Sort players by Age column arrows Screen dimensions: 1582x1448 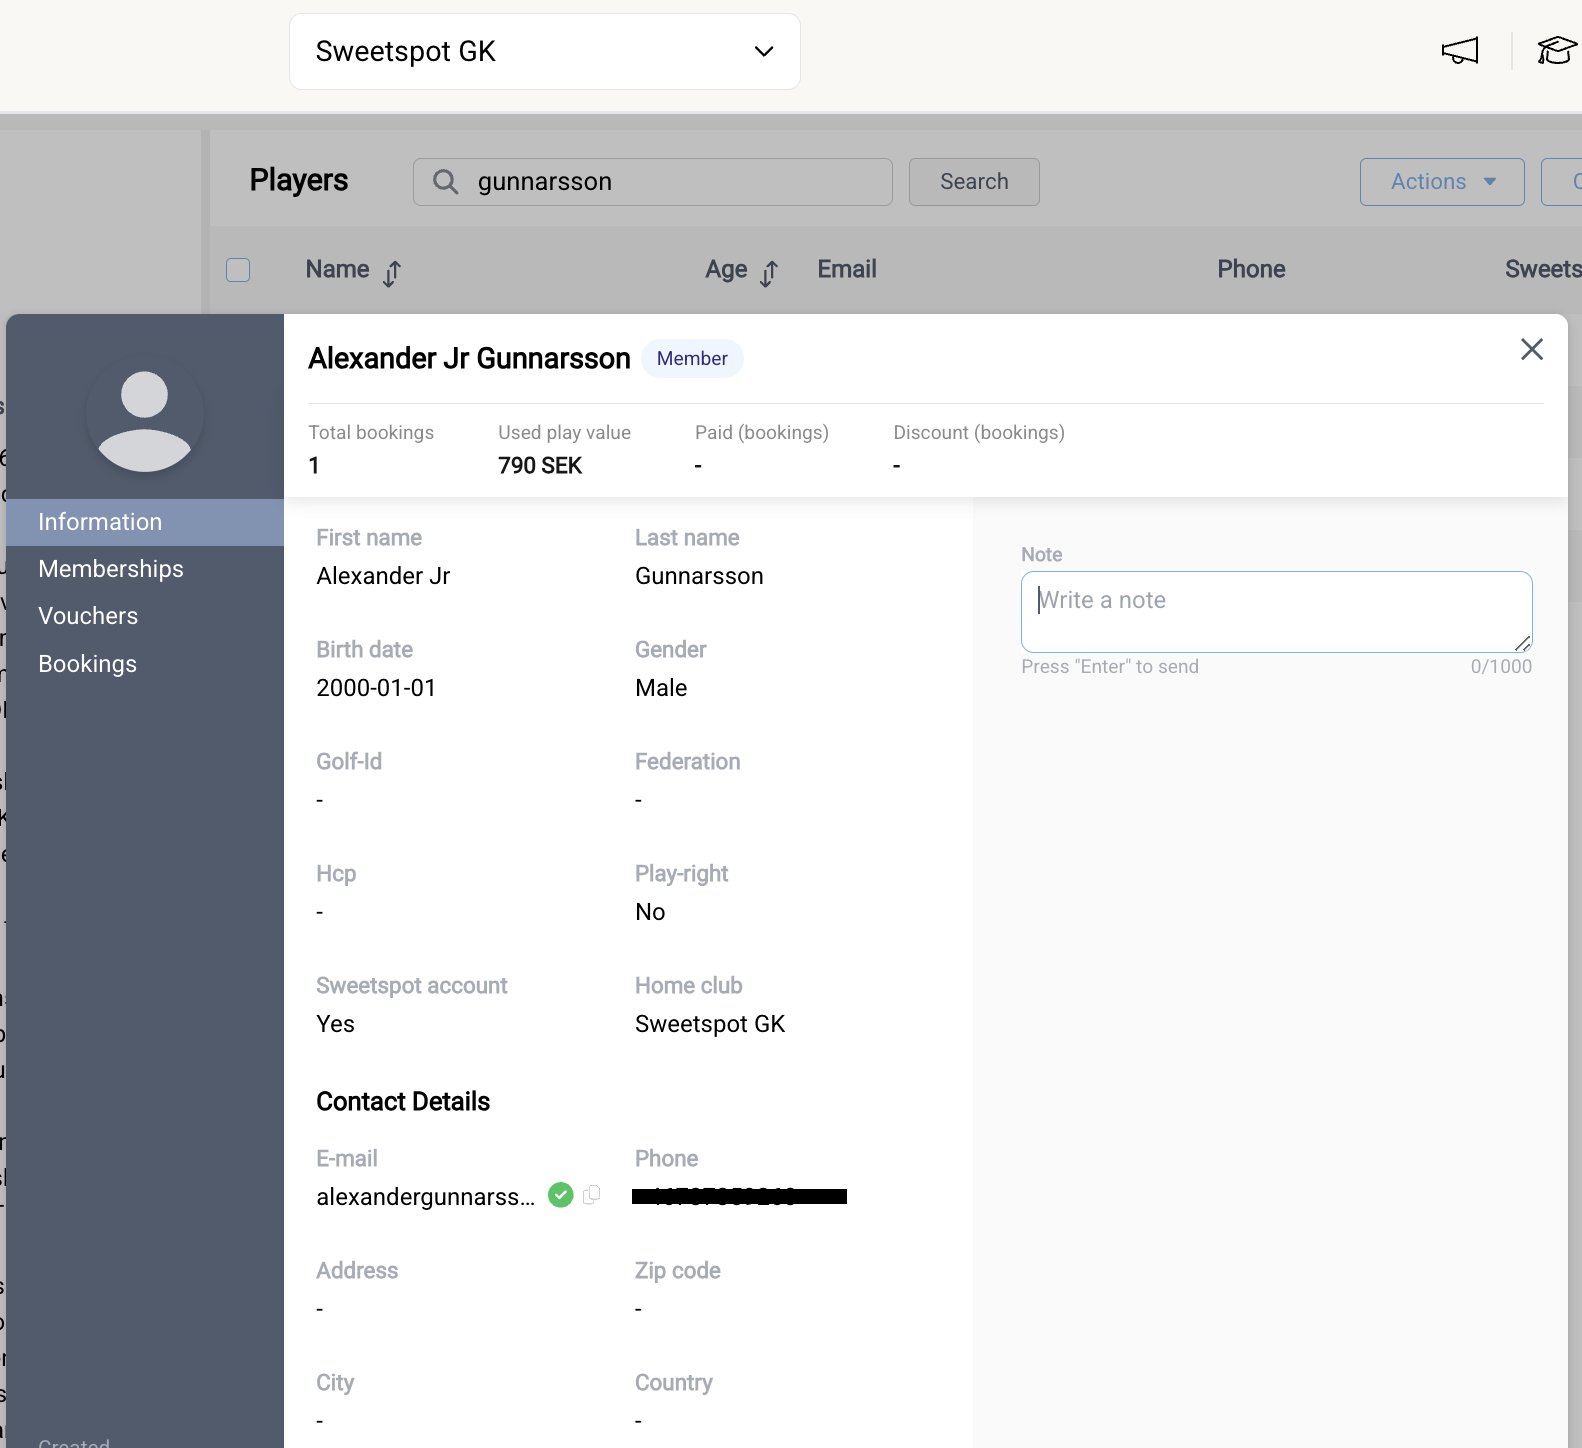[768, 272]
